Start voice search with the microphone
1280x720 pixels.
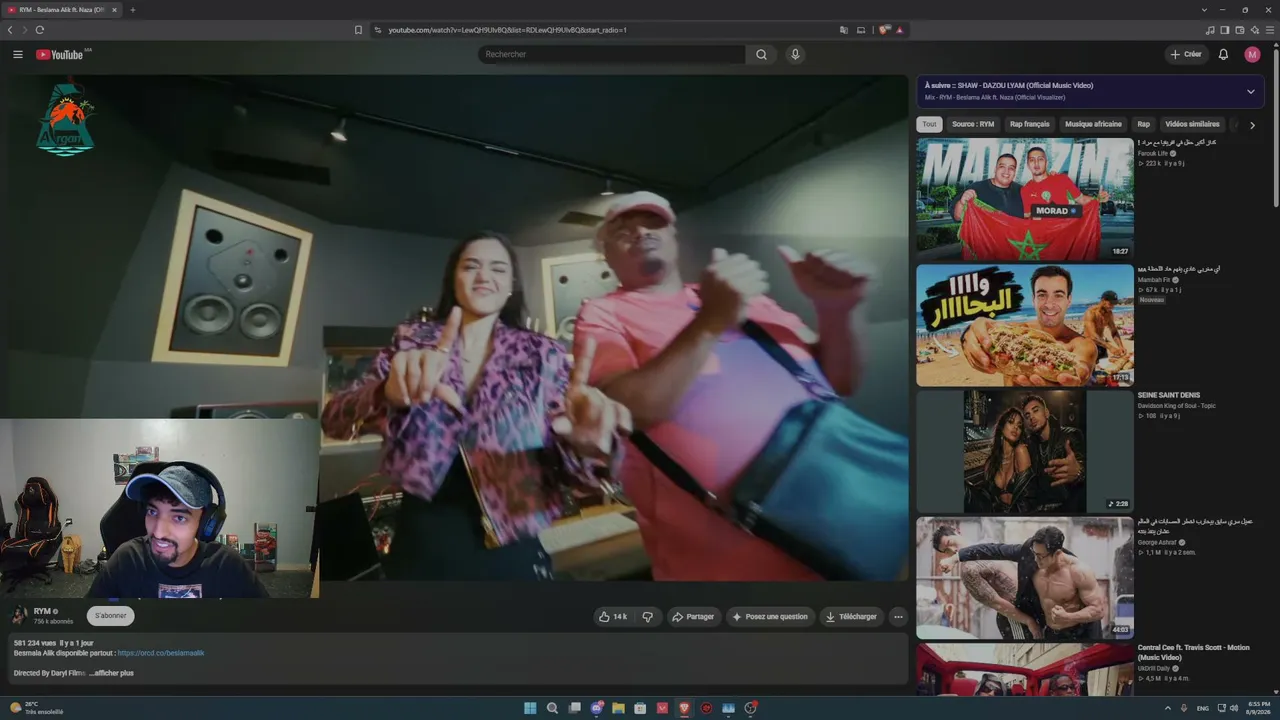(x=795, y=54)
